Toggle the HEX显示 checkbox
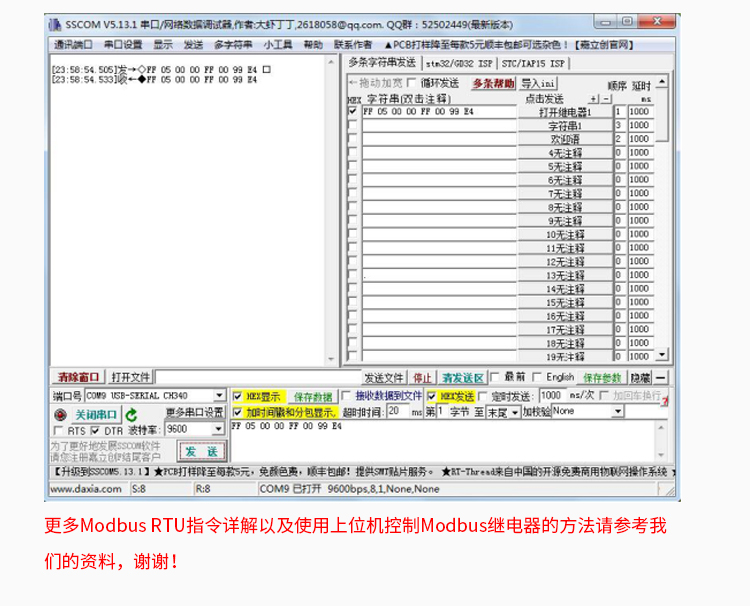This screenshot has width=750, height=606. coord(238,396)
